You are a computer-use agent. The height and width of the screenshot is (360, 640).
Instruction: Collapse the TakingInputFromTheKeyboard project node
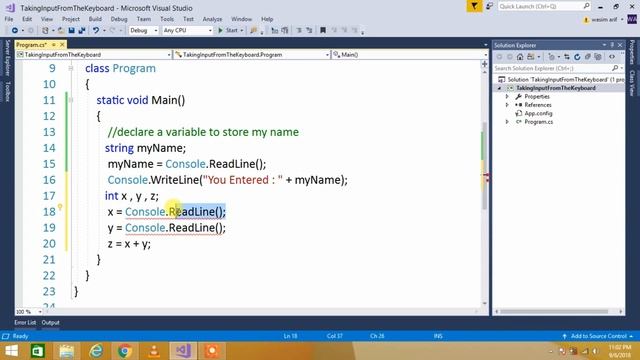click(499, 88)
